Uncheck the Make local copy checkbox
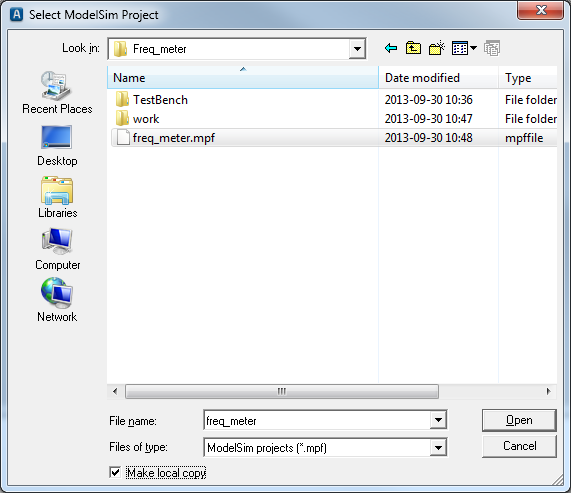 (x=115, y=473)
